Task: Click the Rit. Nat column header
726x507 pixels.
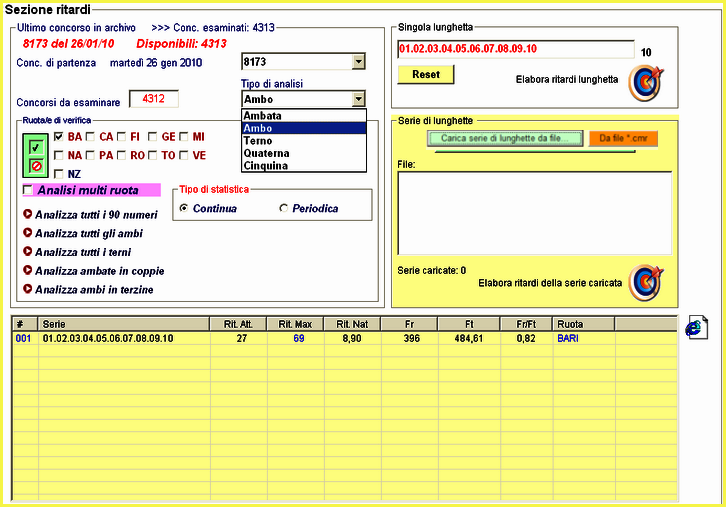Action: coord(352,324)
